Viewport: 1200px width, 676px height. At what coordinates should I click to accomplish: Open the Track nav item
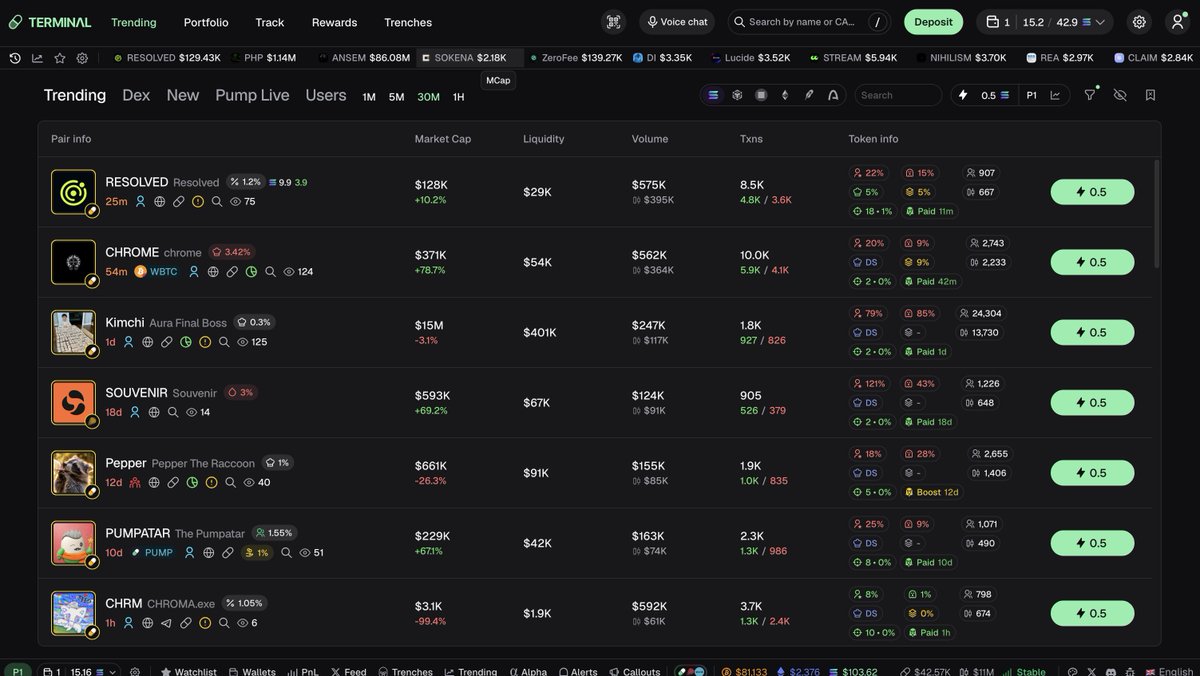click(270, 22)
